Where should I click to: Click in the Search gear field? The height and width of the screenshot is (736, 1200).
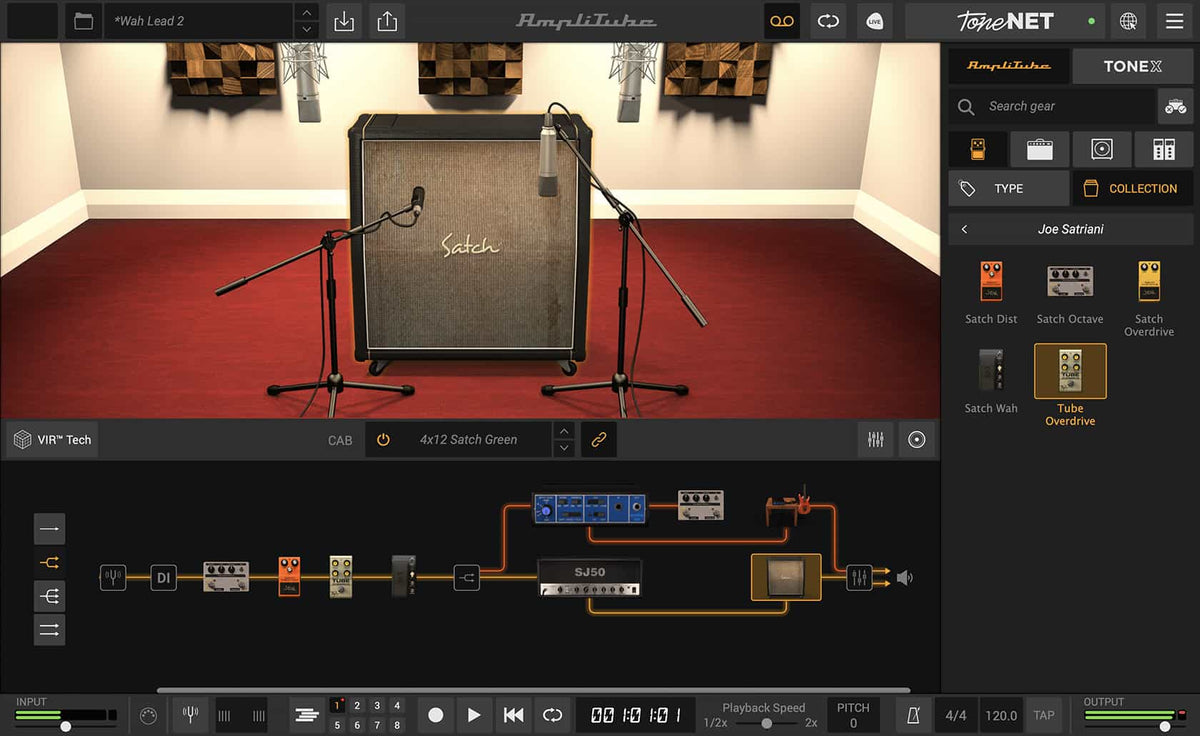click(1050, 106)
